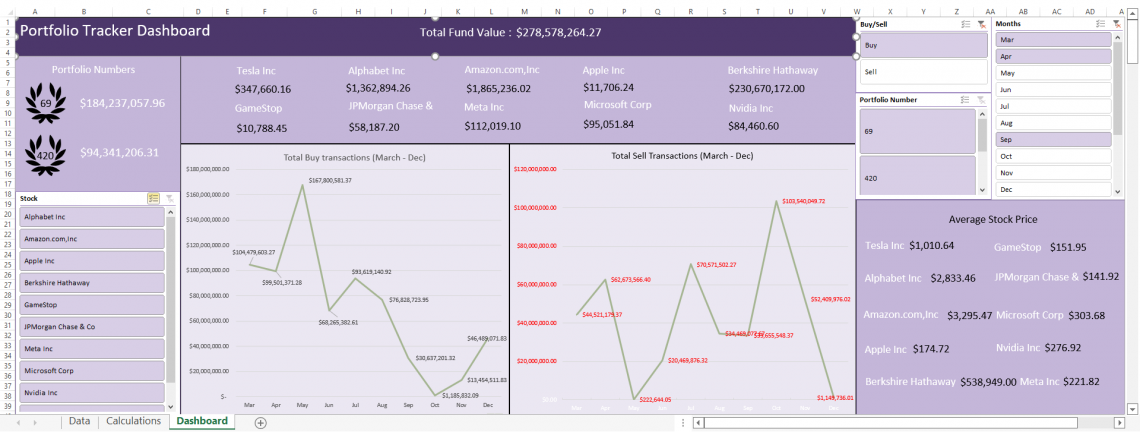
Task: Clear filter on Buy/Sell slicer
Action: pos(982,24)
